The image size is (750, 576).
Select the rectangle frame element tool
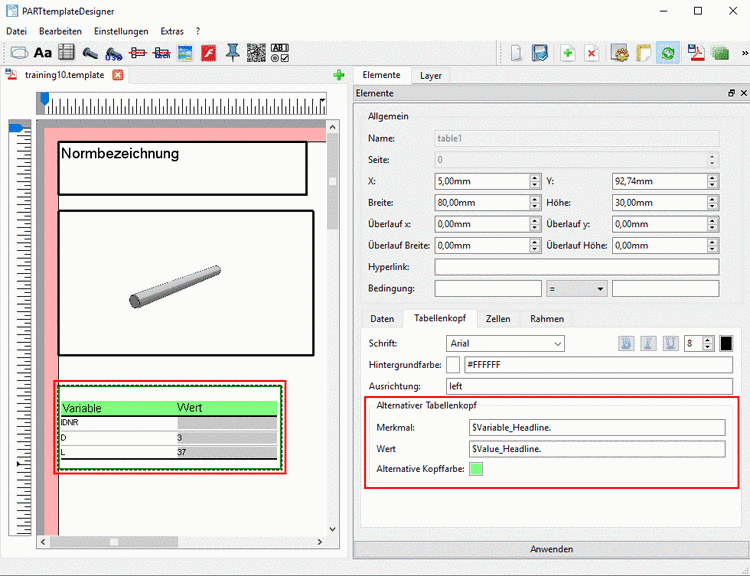point(19,53)
